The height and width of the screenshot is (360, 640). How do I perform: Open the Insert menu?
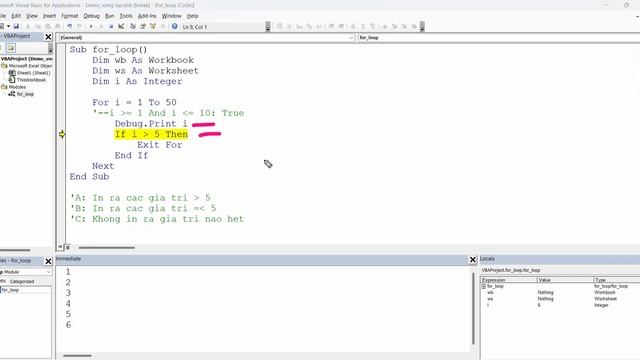click(x=49, y=16)
